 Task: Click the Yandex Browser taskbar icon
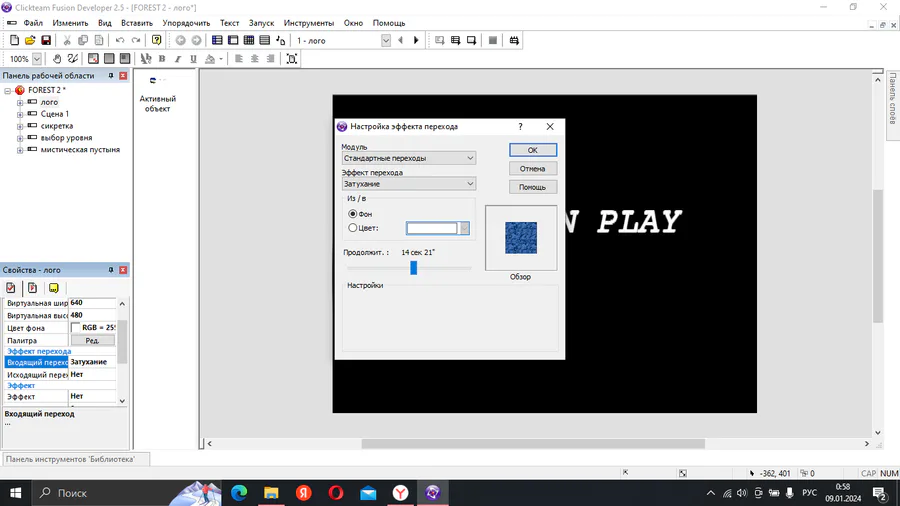coord(399,493)
